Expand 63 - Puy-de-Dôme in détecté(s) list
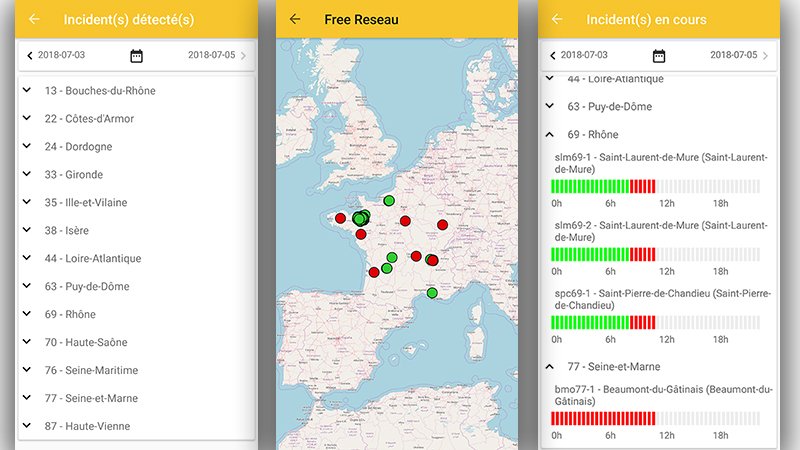800x450 pixels. [x=137, y=286]
